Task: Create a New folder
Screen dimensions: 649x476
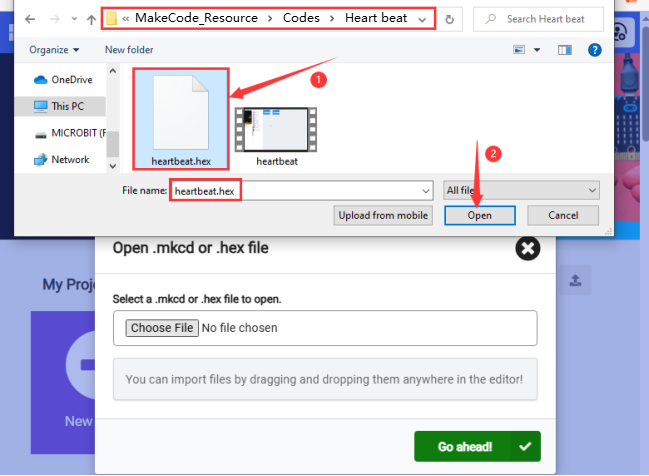Action: [x=129, y=50]
